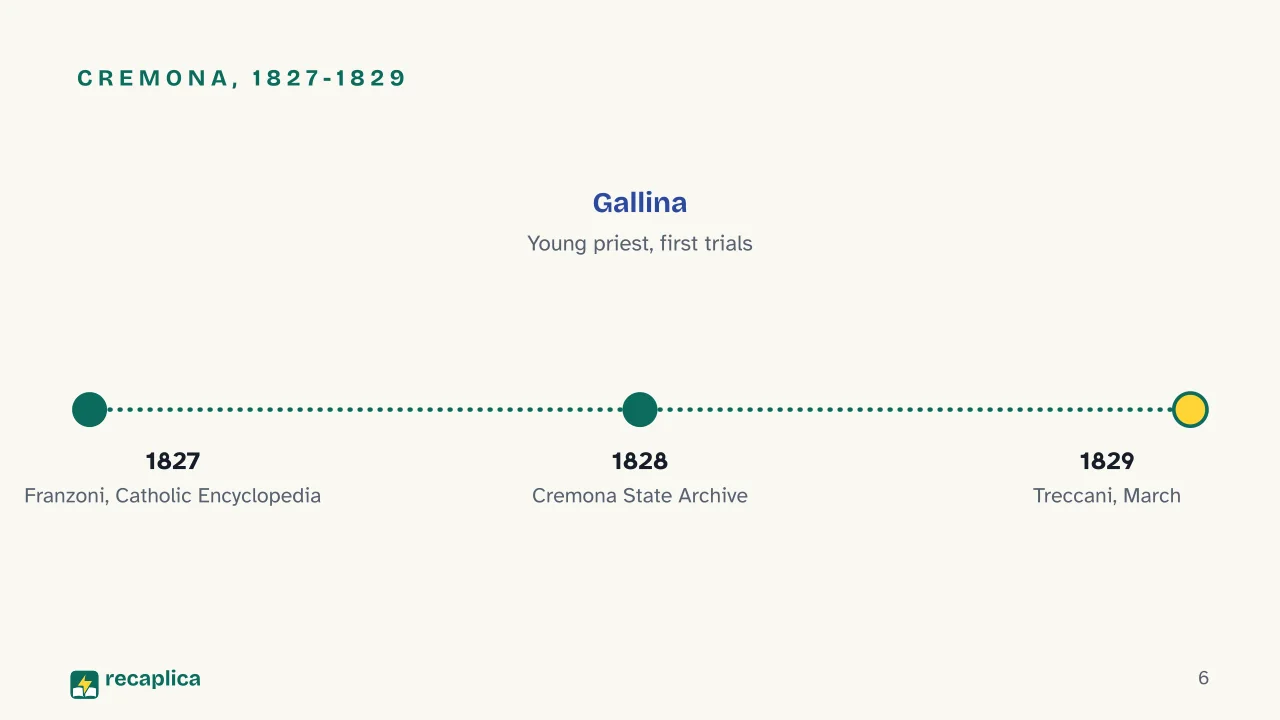Click the 1829 year label
The image size is (1280, 720).
(x=1107, y=461)
